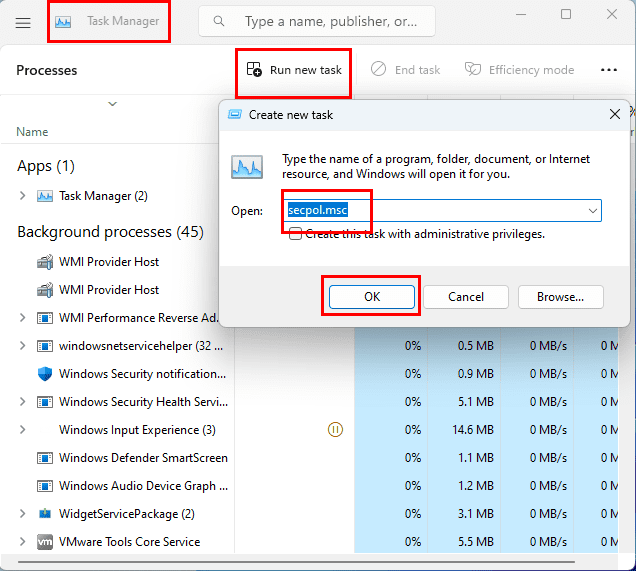Click Background processes (45) heading
Image resolution: width=636 pixels, height=571 pixels.
coord(110,232)
